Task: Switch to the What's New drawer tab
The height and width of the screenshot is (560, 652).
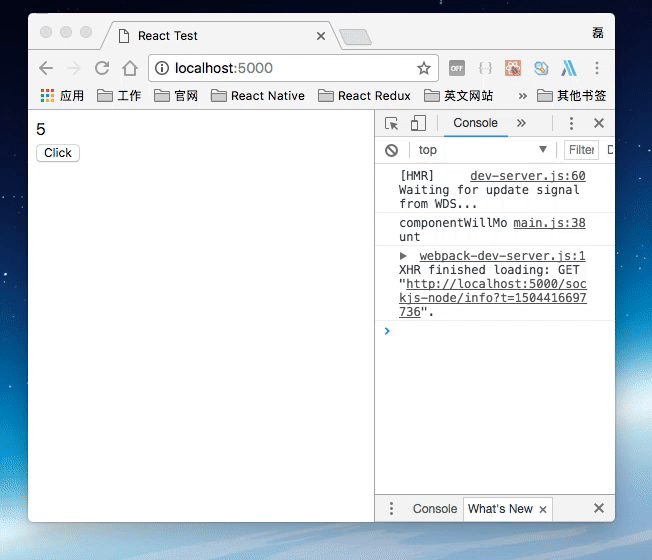Action: coord(500,508)
